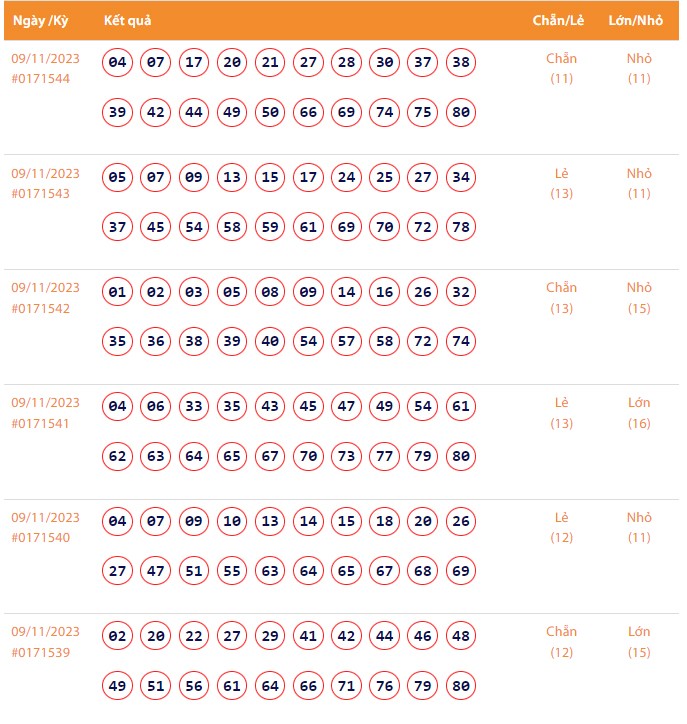Open draw #0171542 link
Viewport: 687px width, 724px height.
click(41, 308)
